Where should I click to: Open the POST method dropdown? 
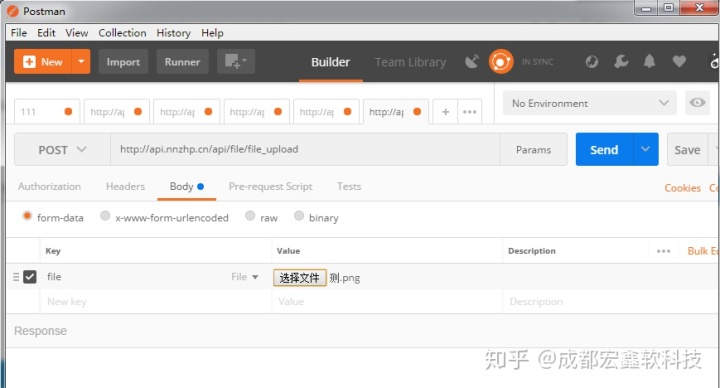62,150
